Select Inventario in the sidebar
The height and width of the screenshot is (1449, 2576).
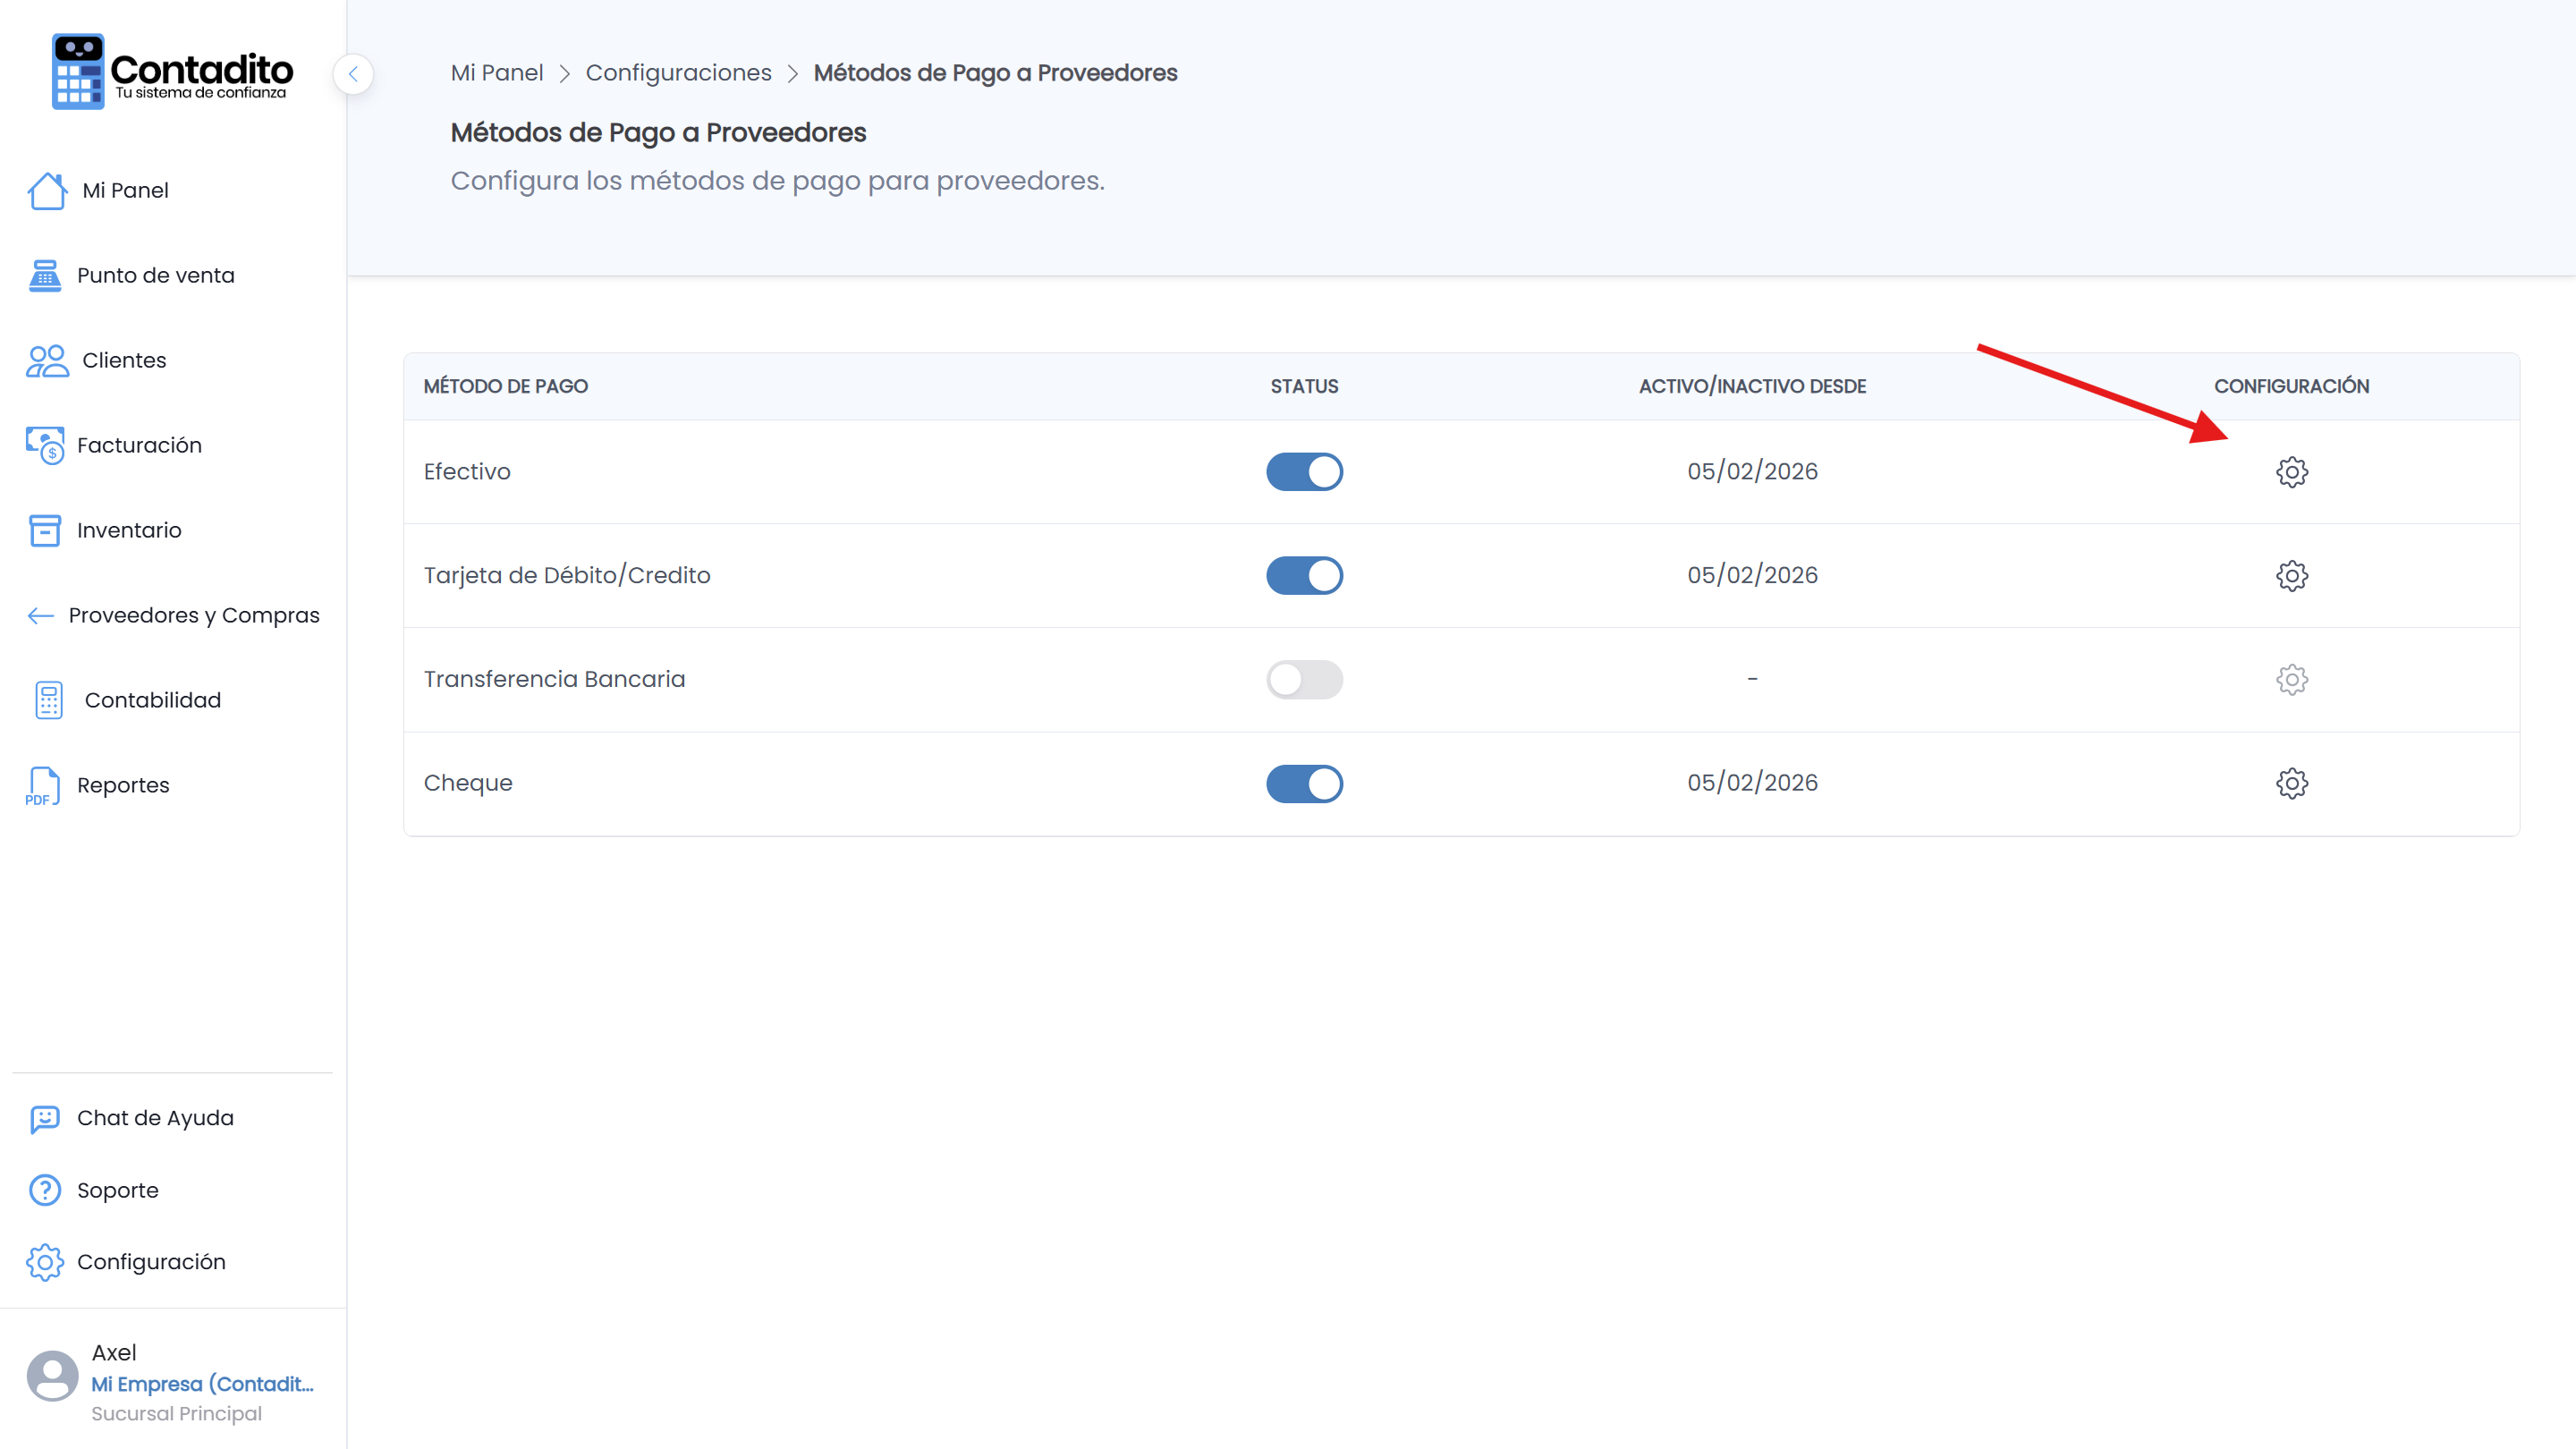click(129, 530)
